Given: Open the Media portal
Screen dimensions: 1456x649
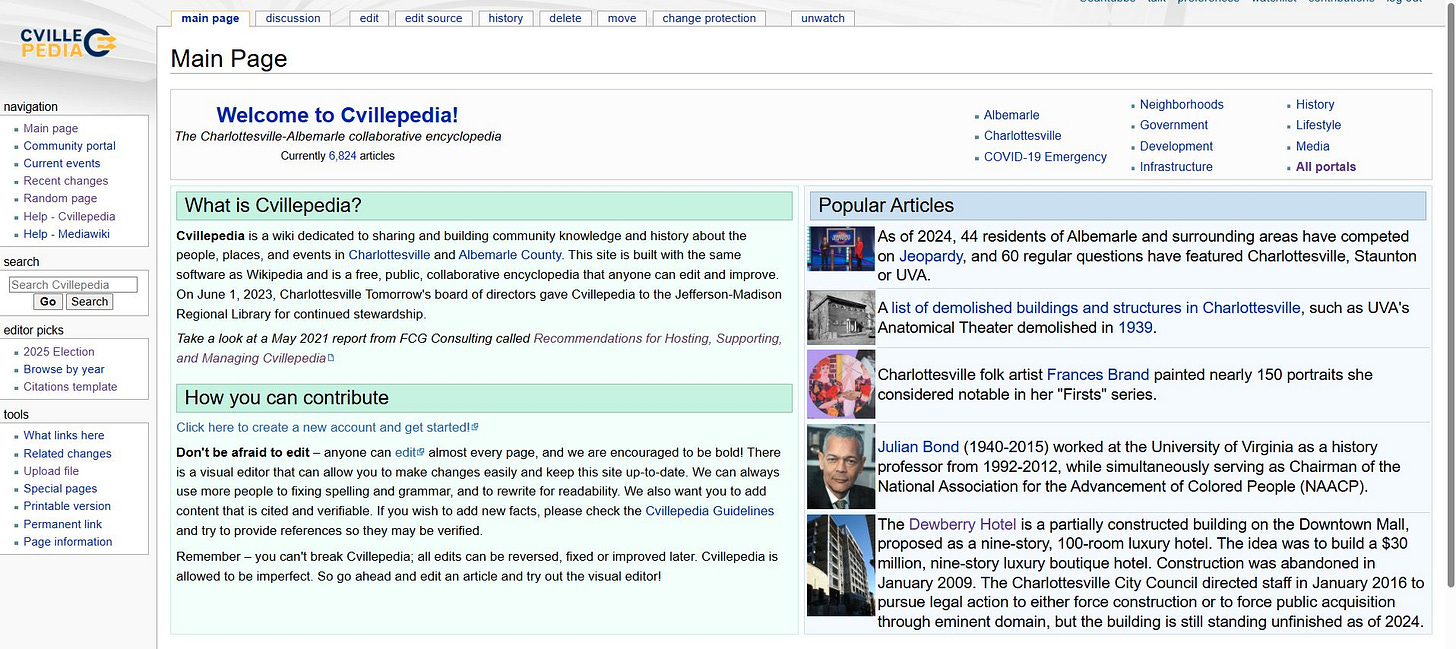Looking at the screenshot, I should click(1313, 146).
